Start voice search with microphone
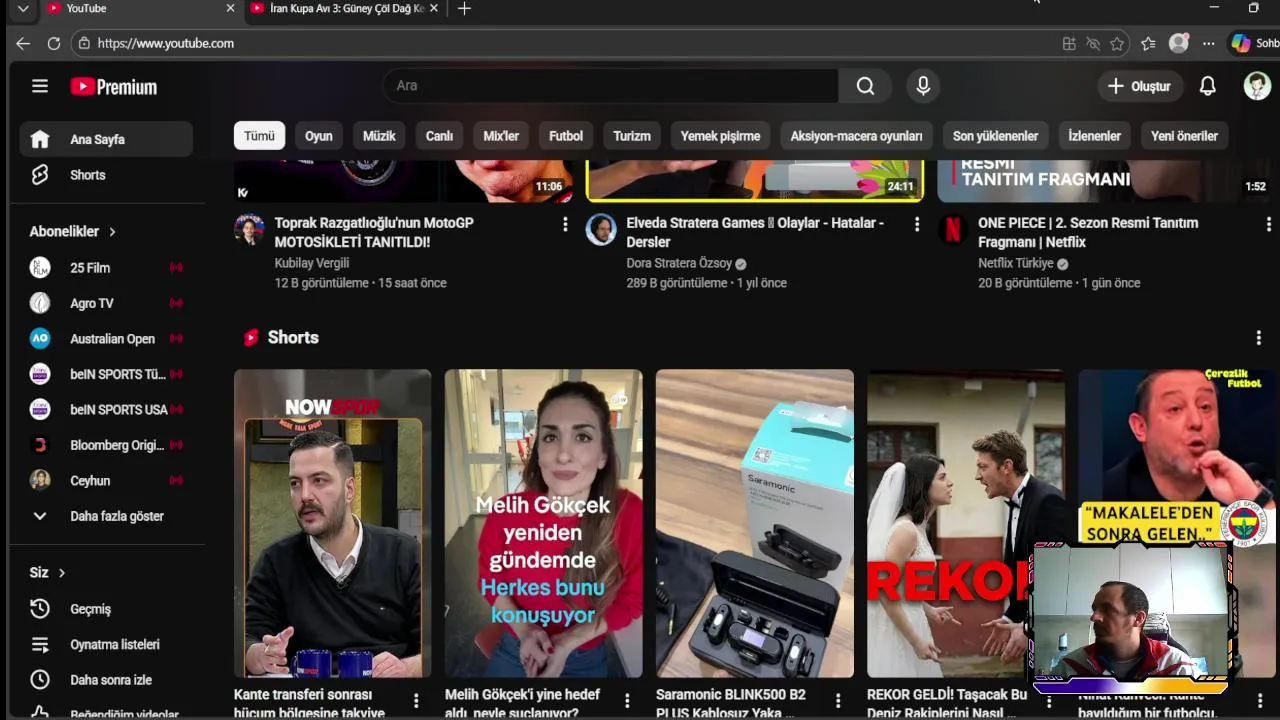The image size is (1280, 720). [923, 86]
